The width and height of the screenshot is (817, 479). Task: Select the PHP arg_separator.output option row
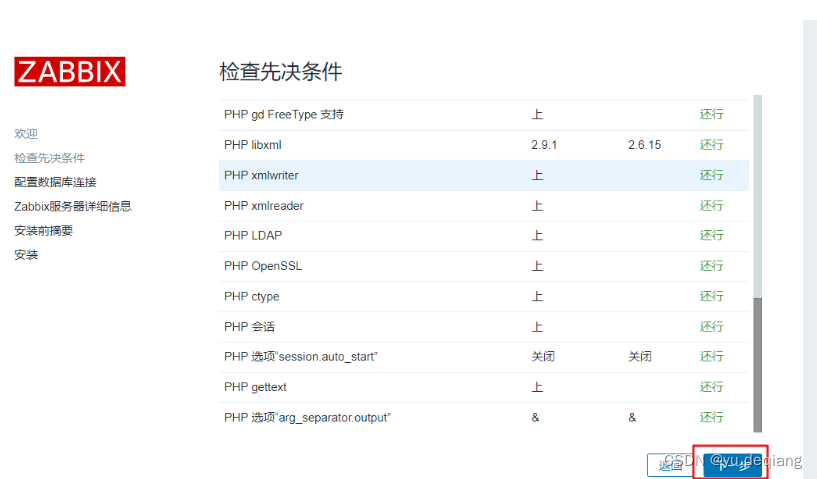(x=484, y=417)
